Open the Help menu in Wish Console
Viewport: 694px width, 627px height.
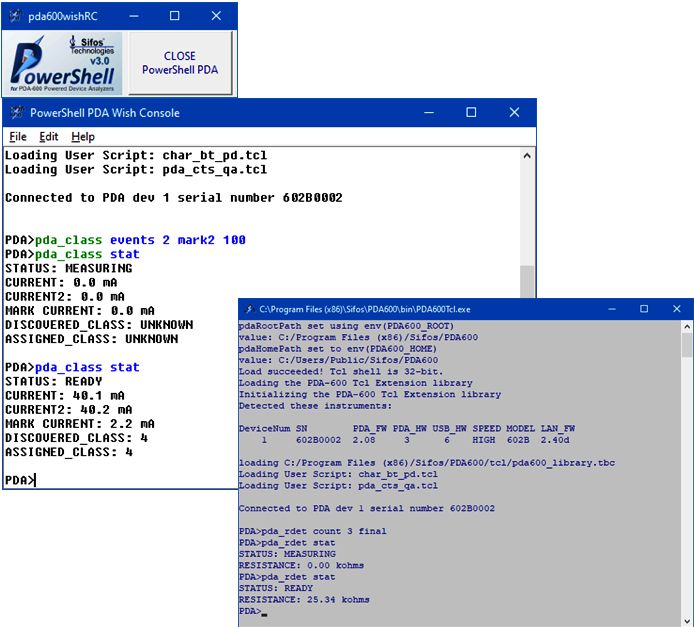pos(83,137)
